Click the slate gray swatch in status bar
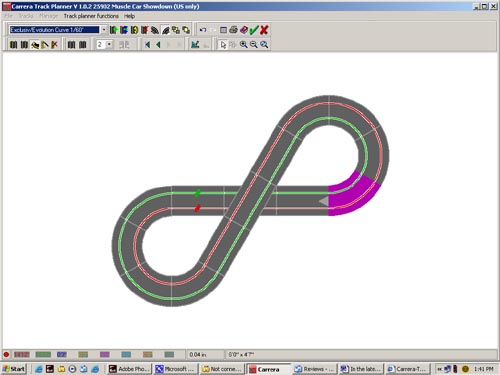Viewport: 500px width, 375px height. 169,354
